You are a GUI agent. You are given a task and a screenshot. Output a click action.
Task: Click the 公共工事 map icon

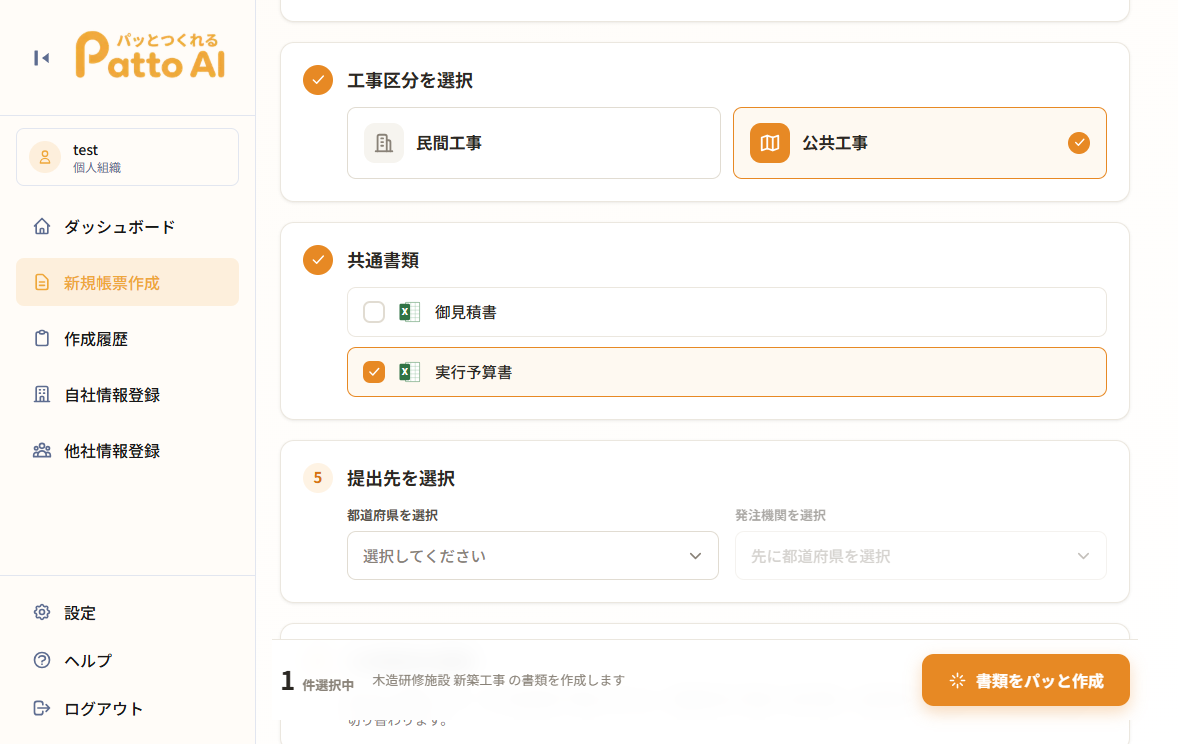click(770, 143)
